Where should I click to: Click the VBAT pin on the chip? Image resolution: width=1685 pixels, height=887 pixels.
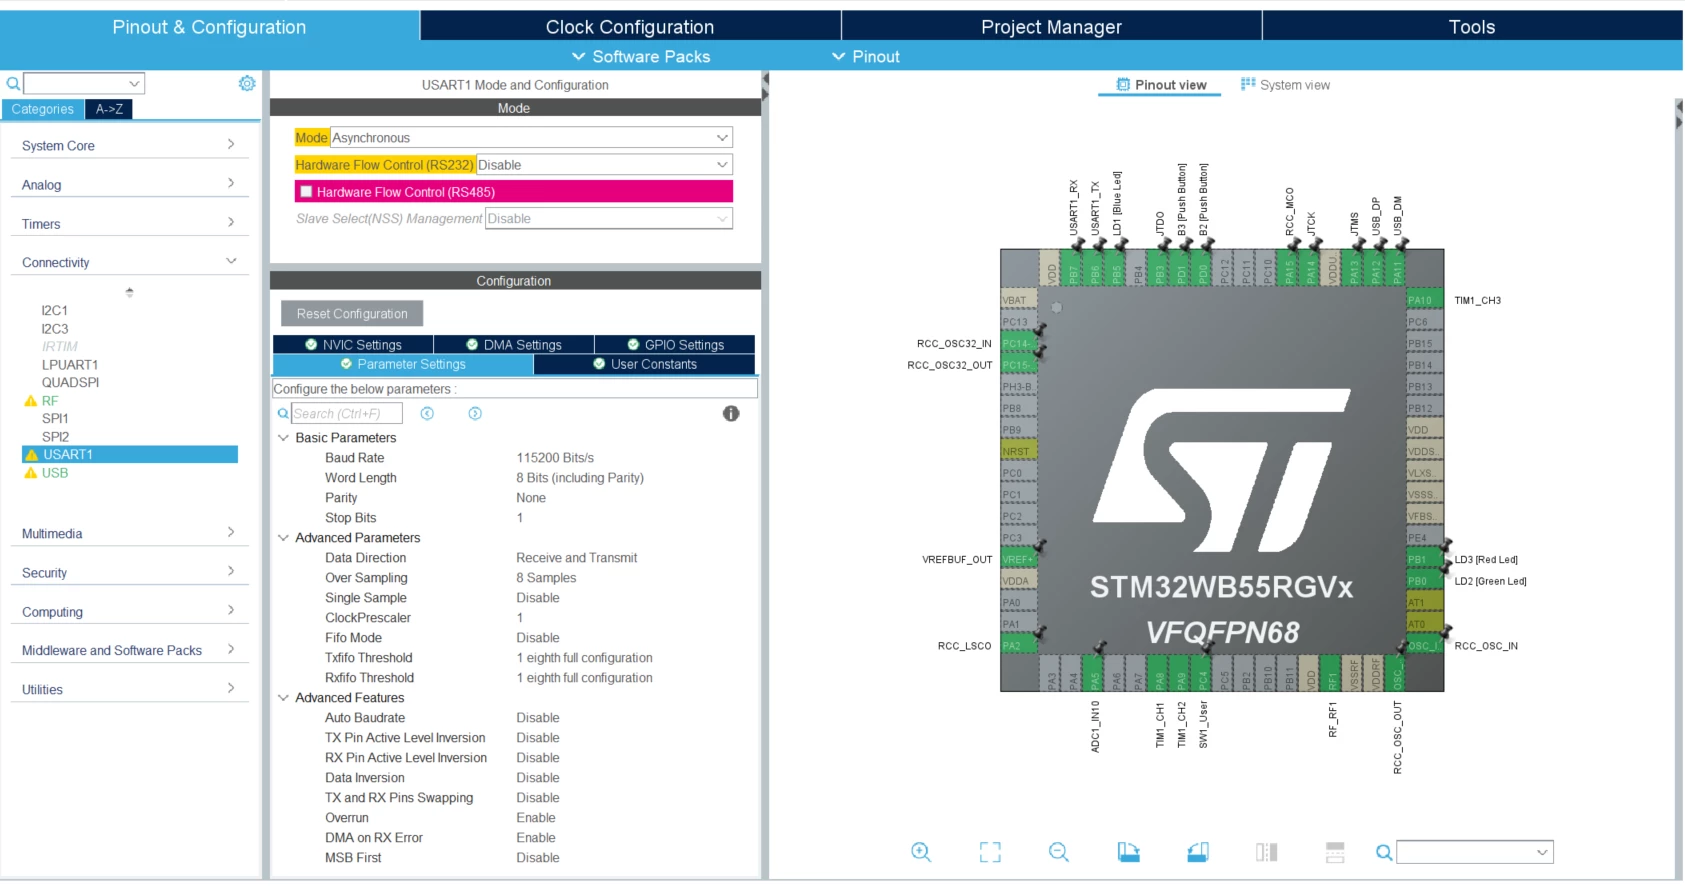pyautogui.click(x=1019, y=300)
